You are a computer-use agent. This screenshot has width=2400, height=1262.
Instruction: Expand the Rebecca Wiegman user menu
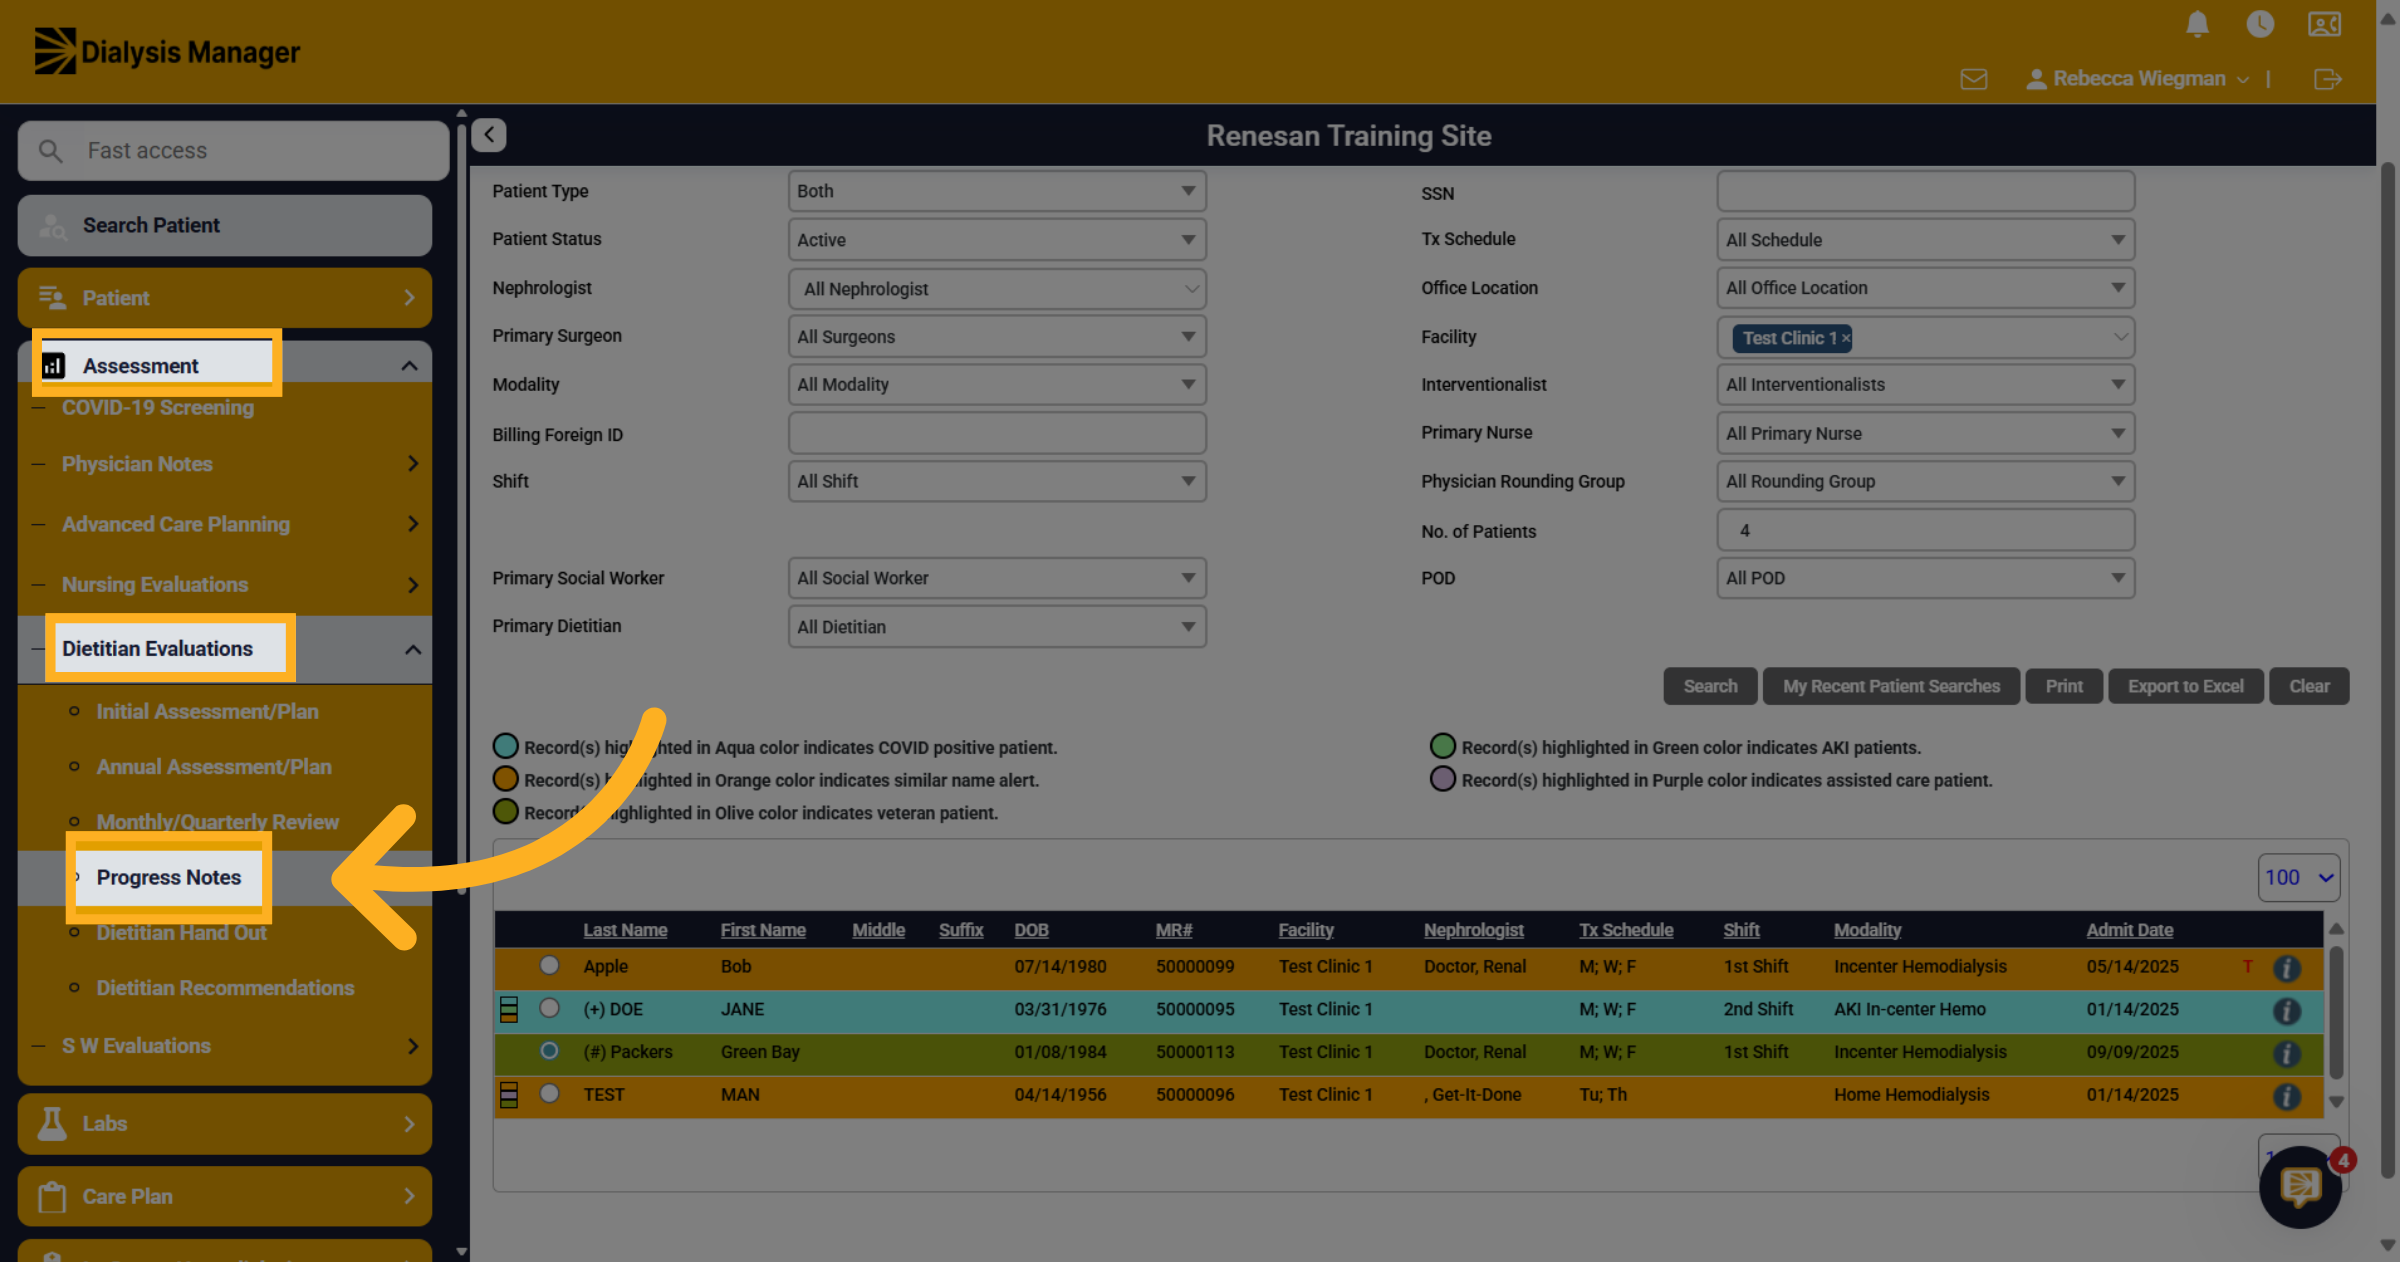pos(2138,79)
